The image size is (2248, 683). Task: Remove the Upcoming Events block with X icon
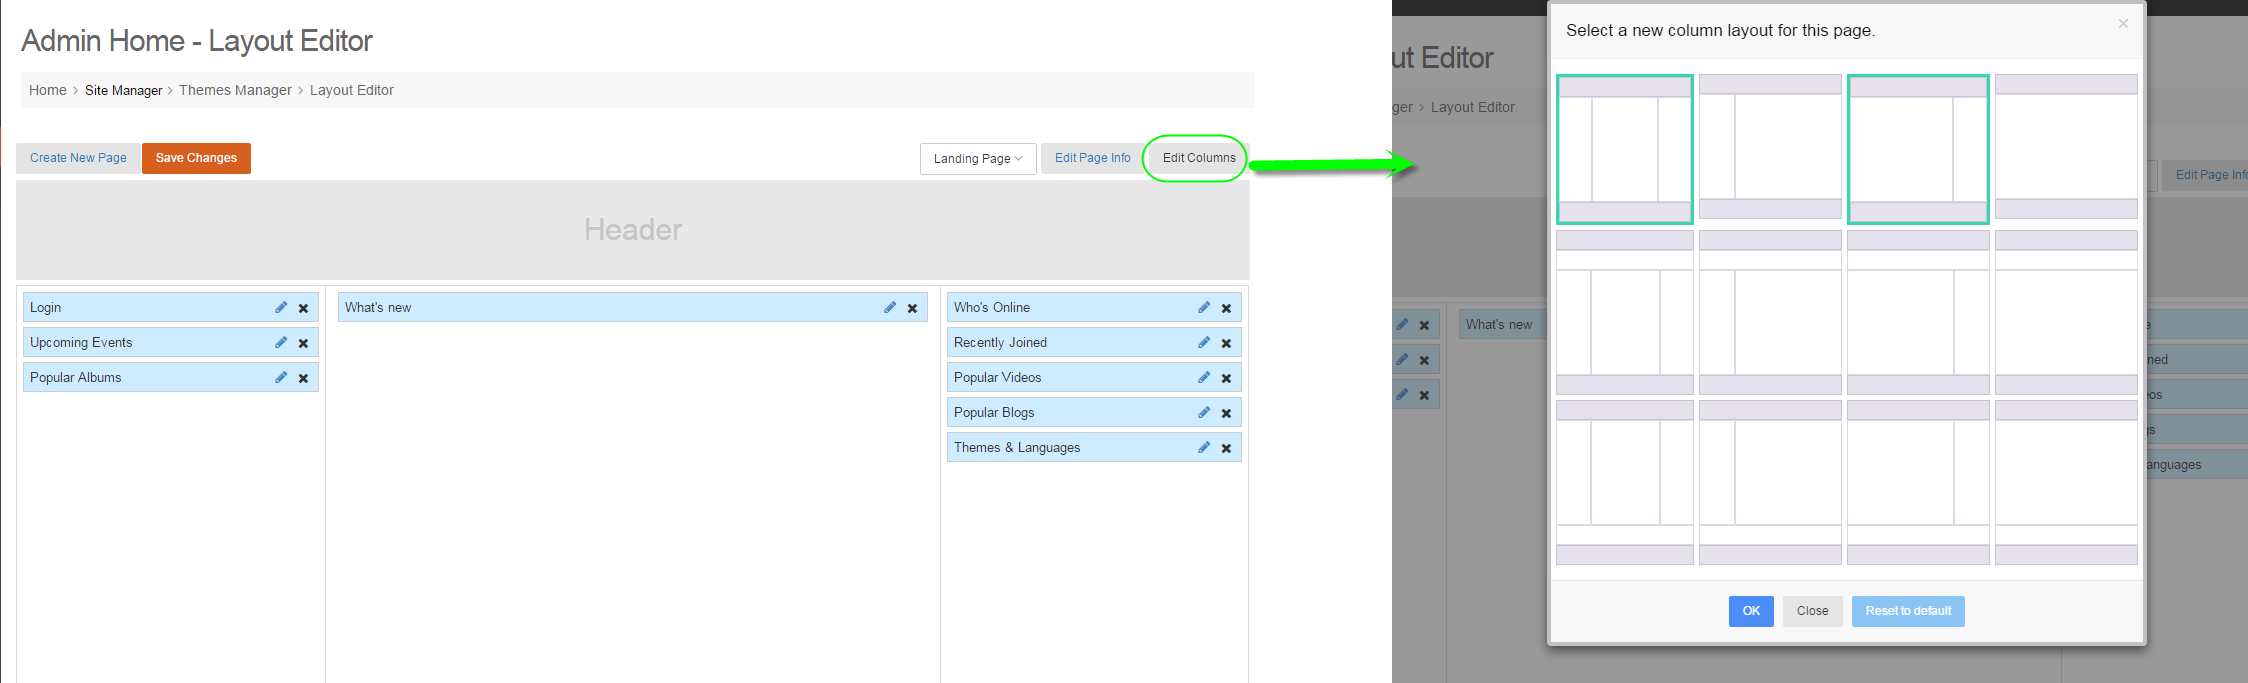[x=303, y=343]
